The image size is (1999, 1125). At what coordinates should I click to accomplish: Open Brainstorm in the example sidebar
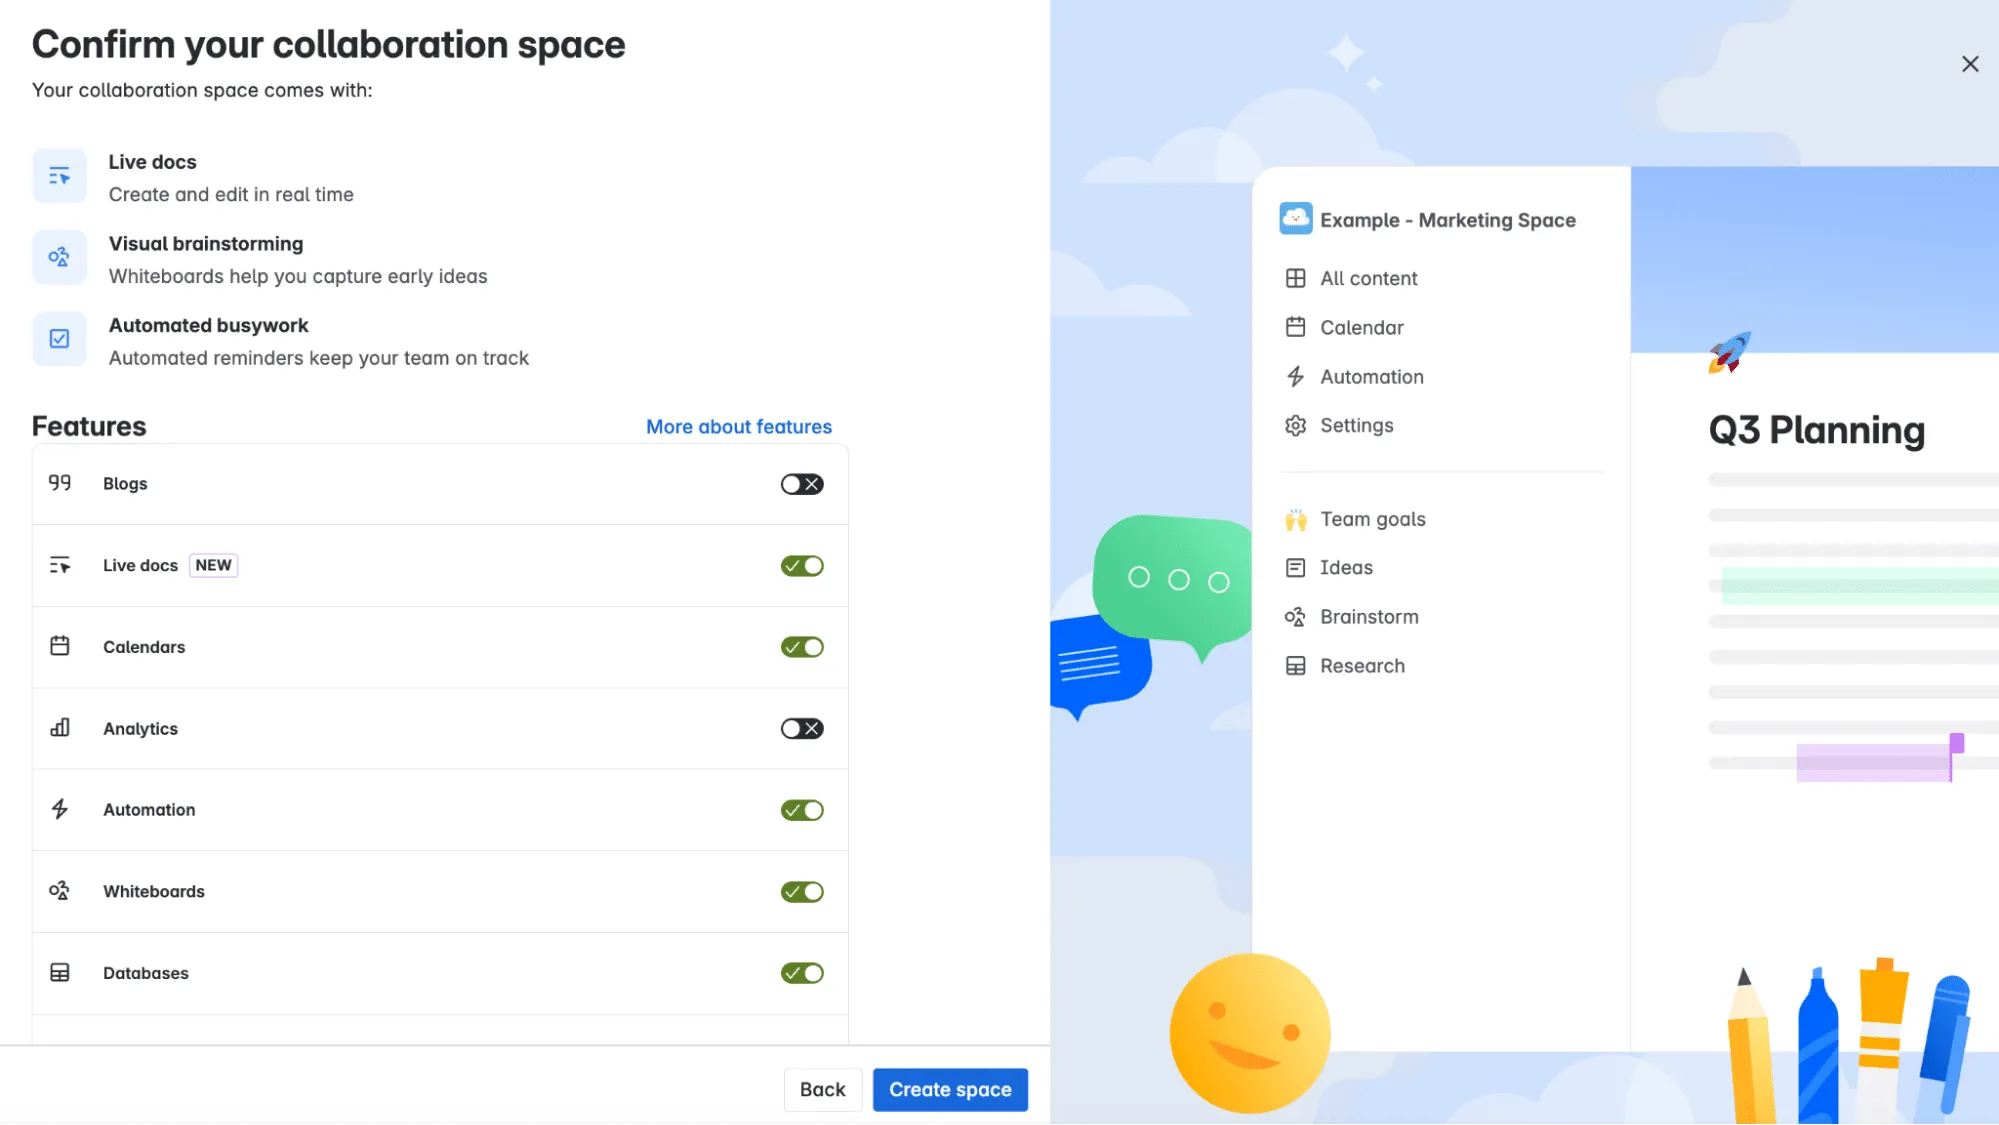(x=1368, y=617)
